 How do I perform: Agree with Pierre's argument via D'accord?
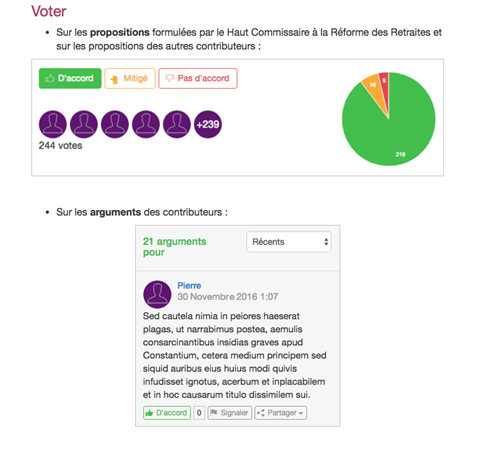(x=167, y=413)
